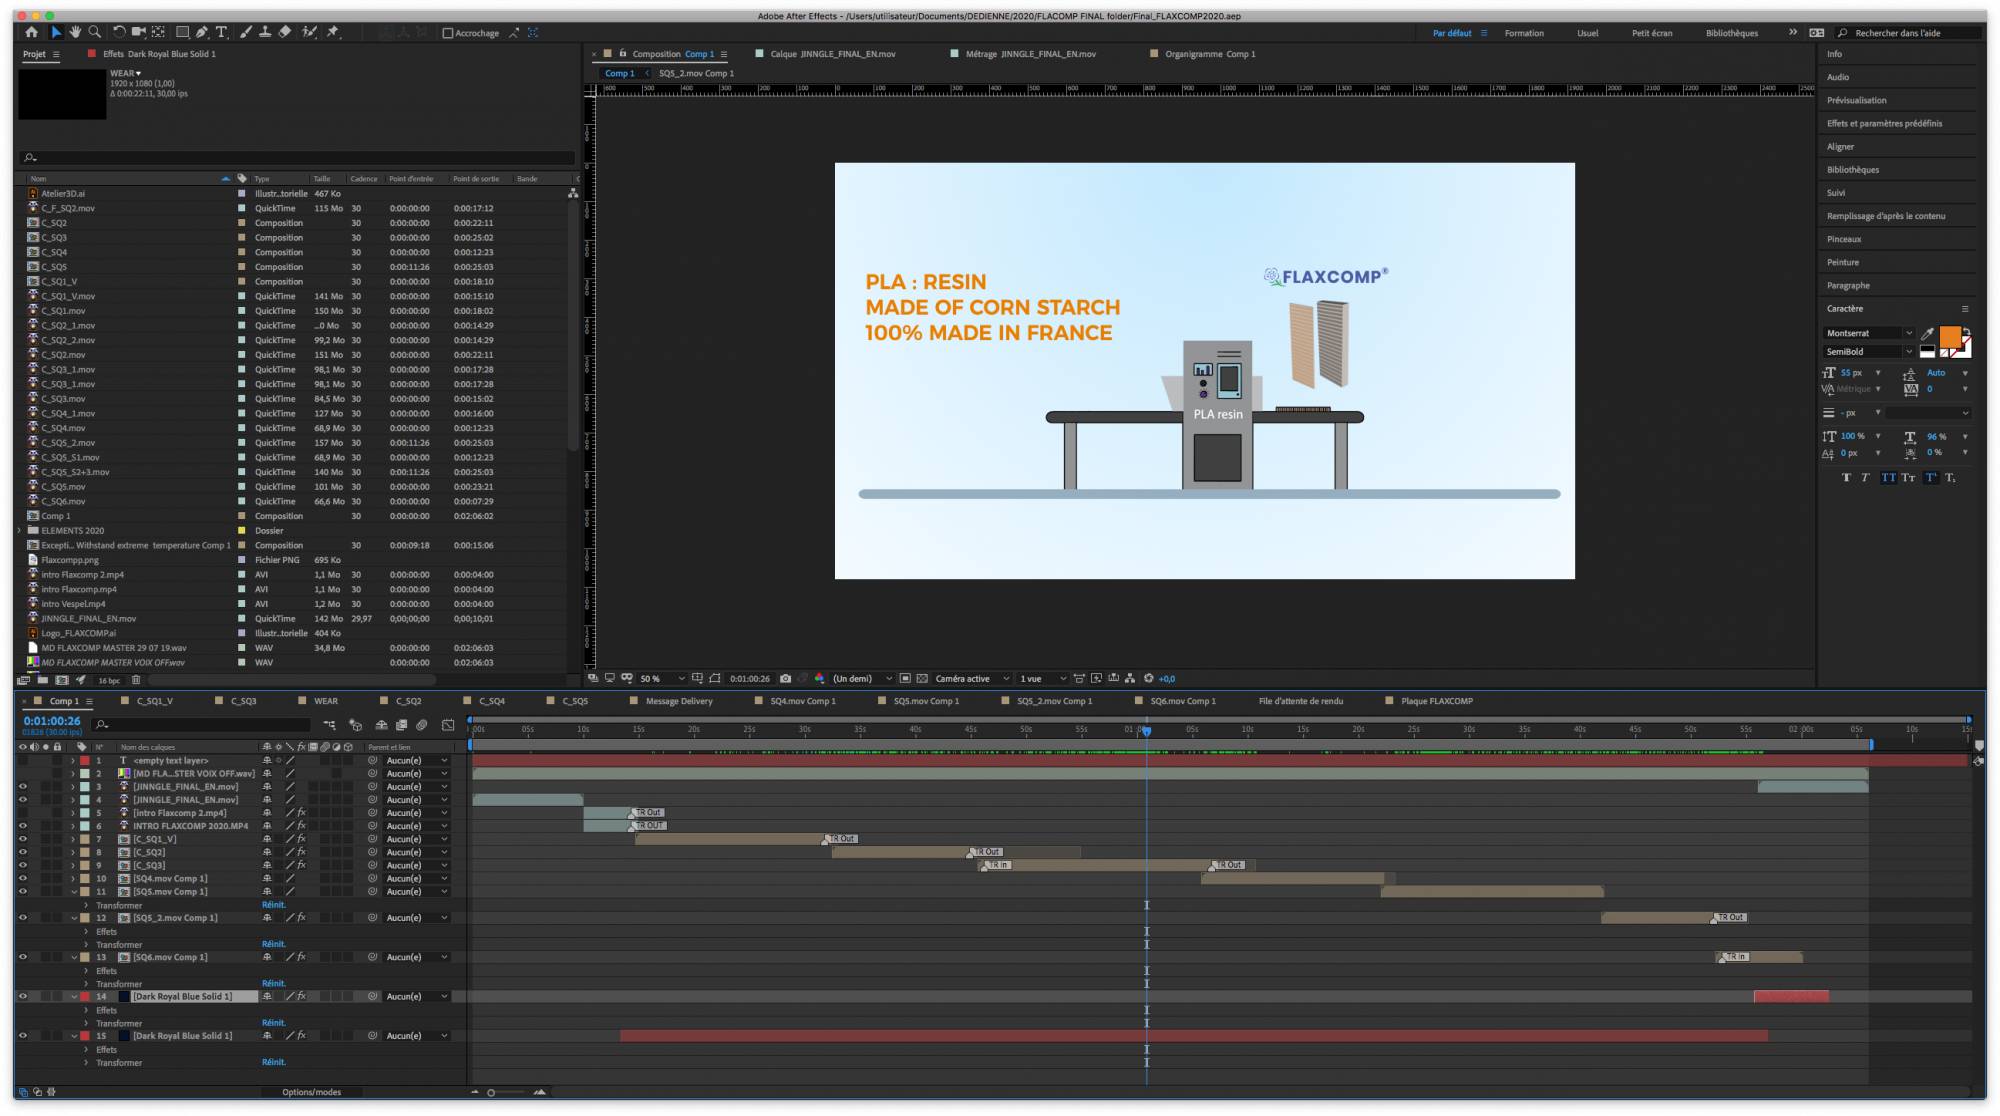Open the Formation workspace tab
This screenshot has width=2000, height=1116.
point(1523,33)
